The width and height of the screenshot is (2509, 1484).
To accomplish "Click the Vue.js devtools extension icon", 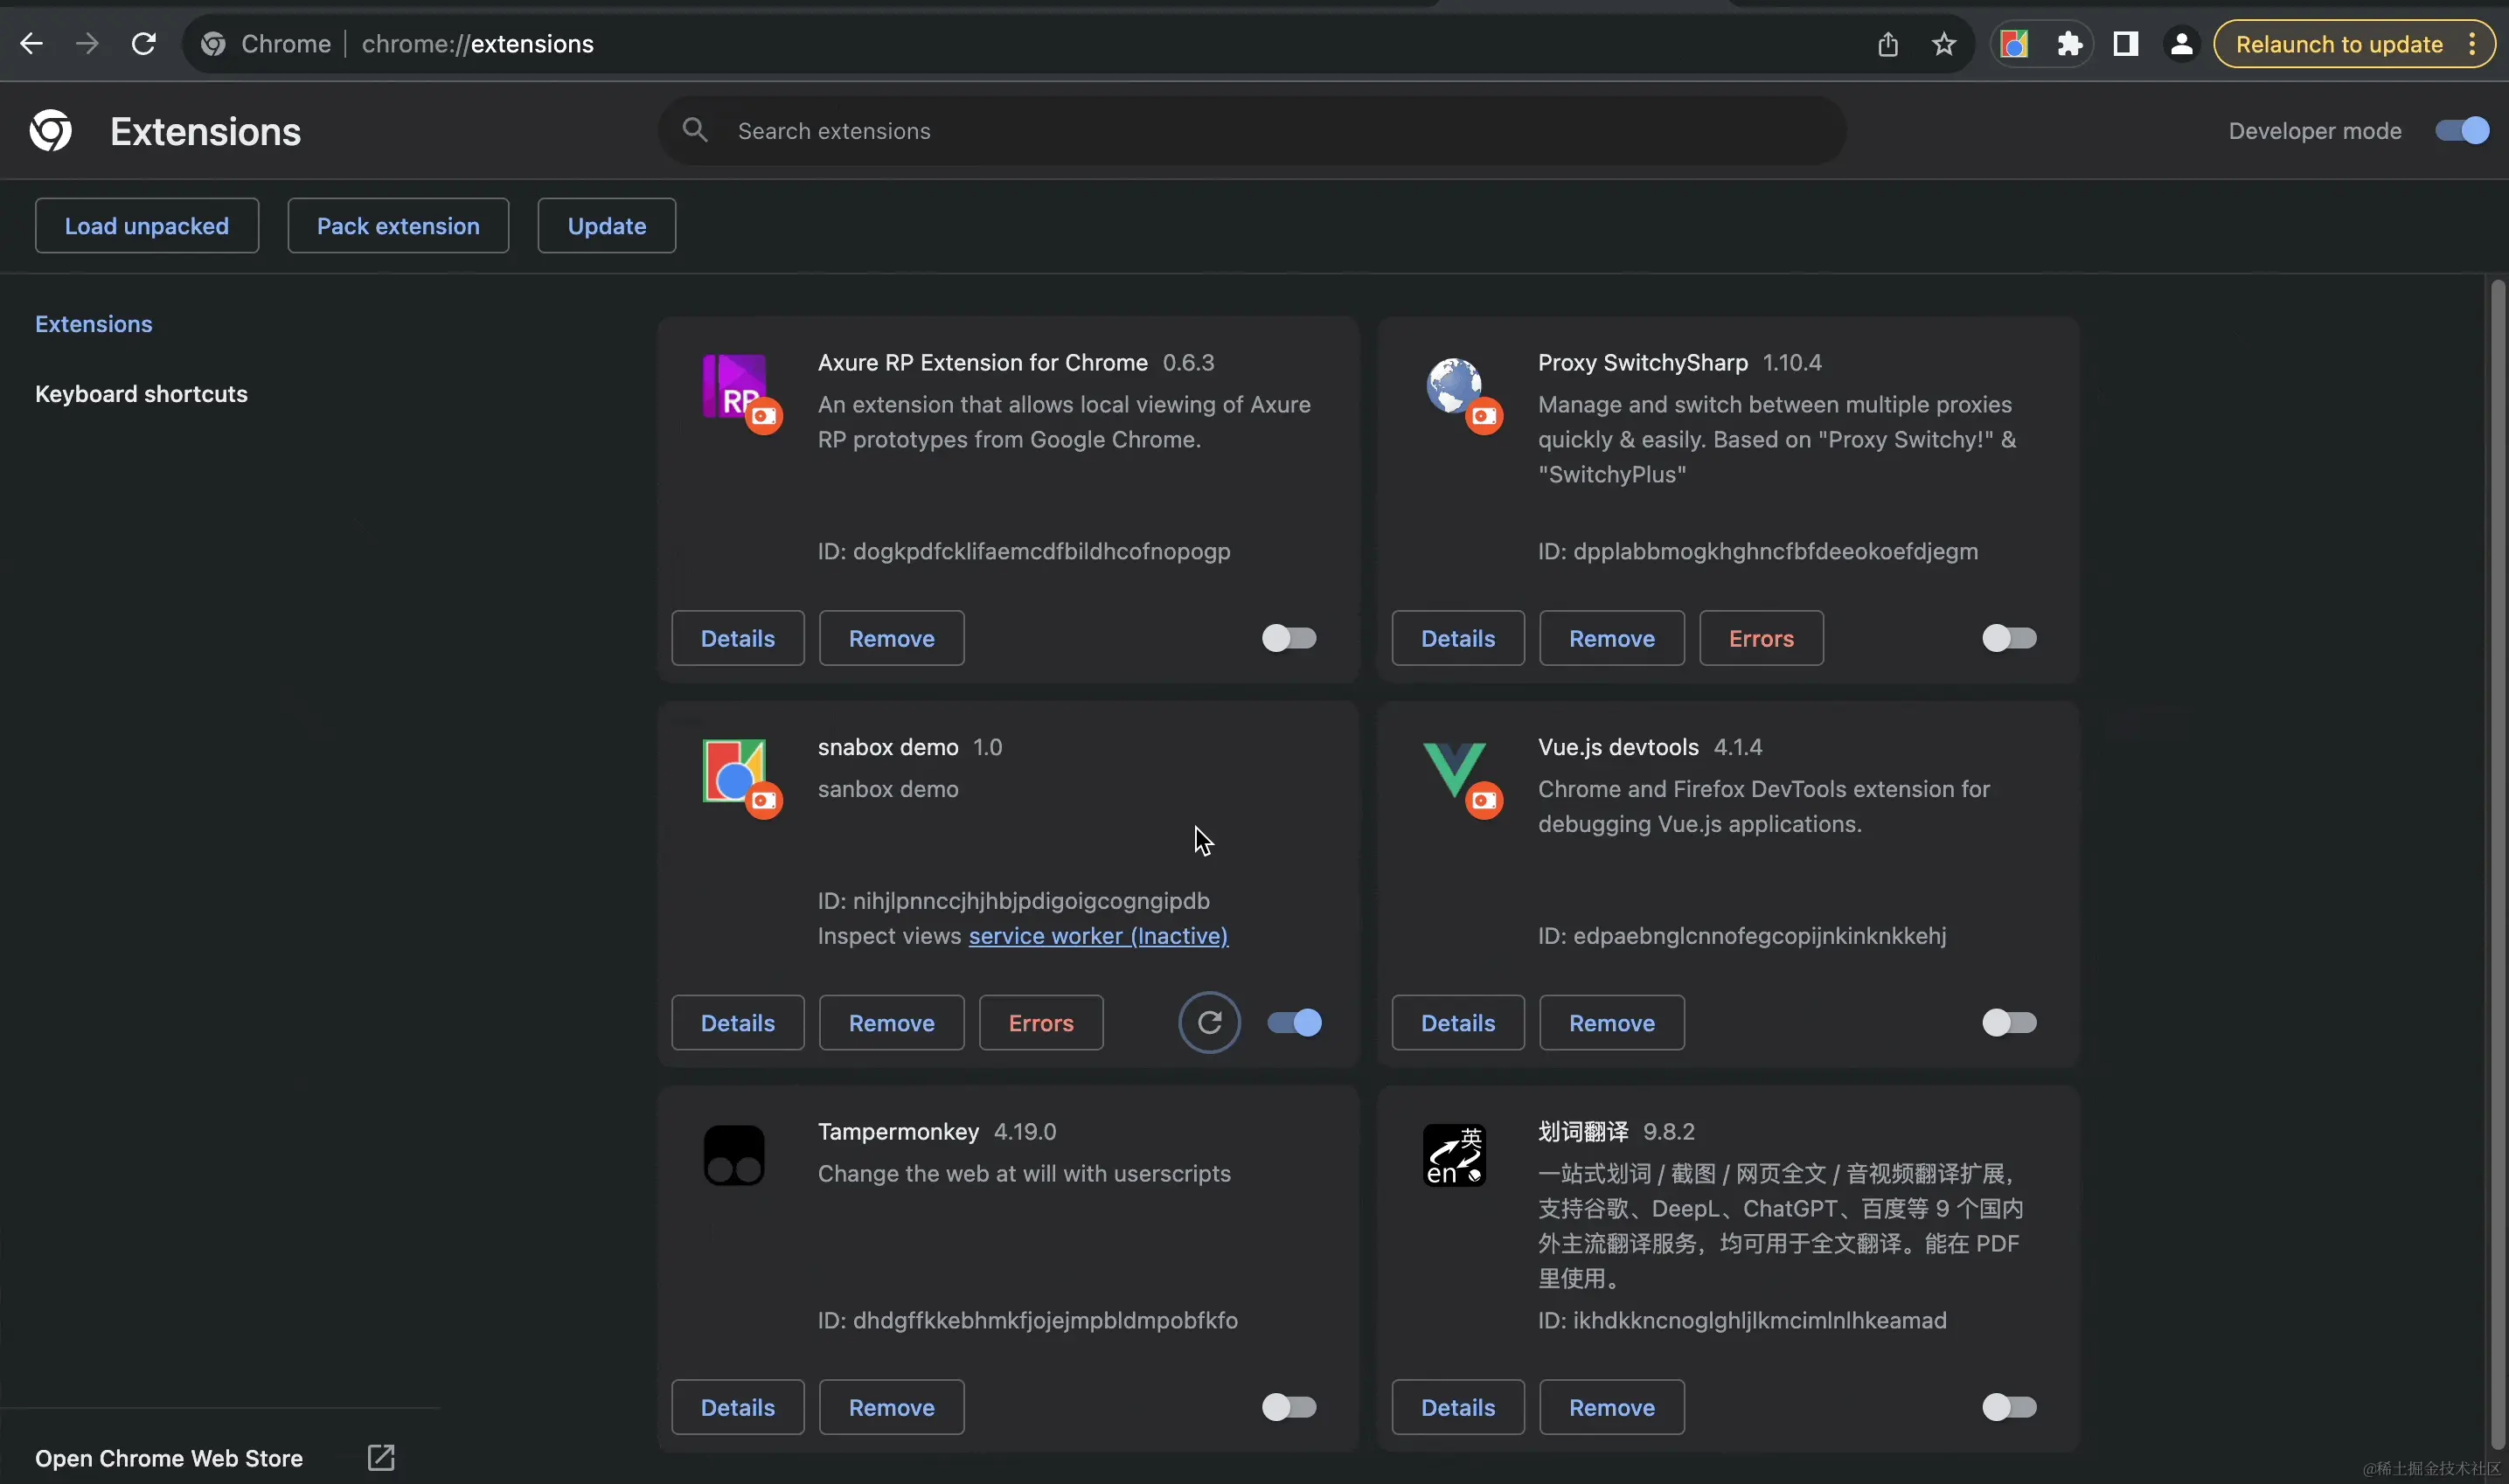I will coord(1455,778).
